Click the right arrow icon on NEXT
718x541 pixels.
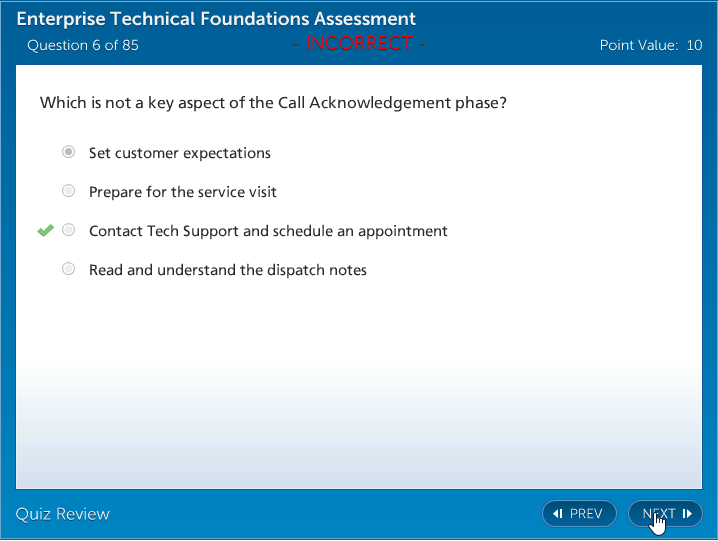[687, 514]
